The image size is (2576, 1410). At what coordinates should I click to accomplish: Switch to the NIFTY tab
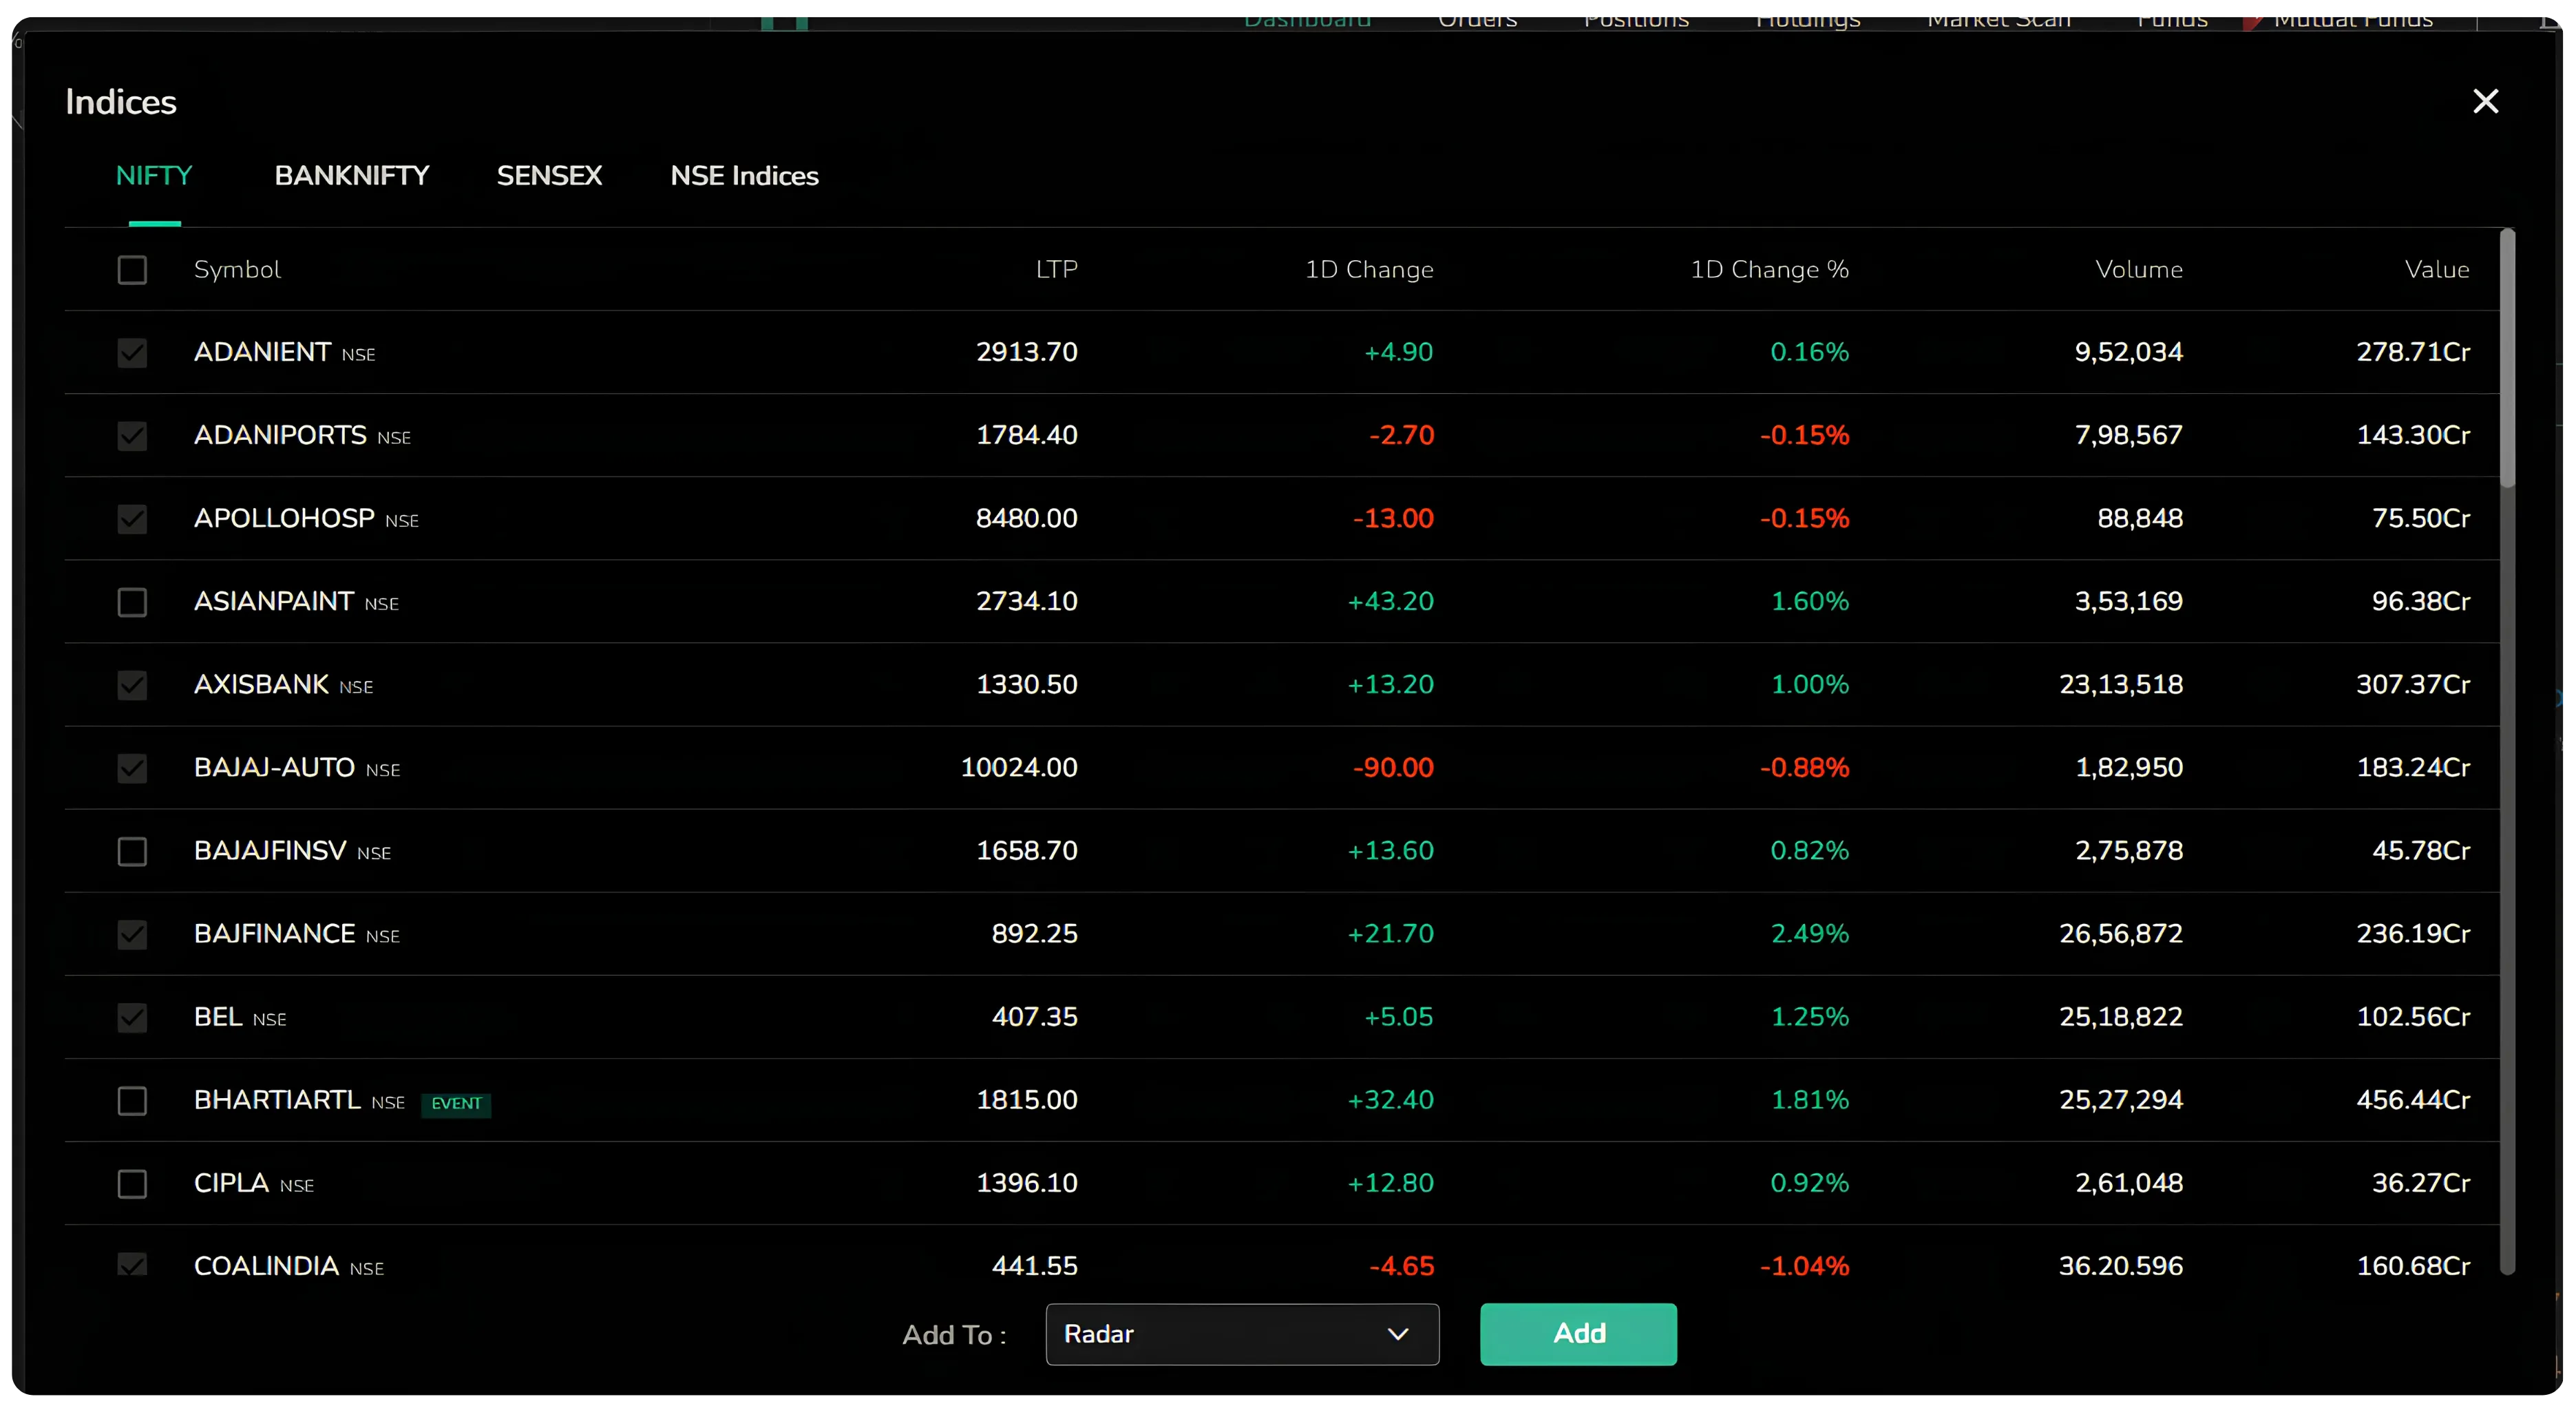(154, 176)
